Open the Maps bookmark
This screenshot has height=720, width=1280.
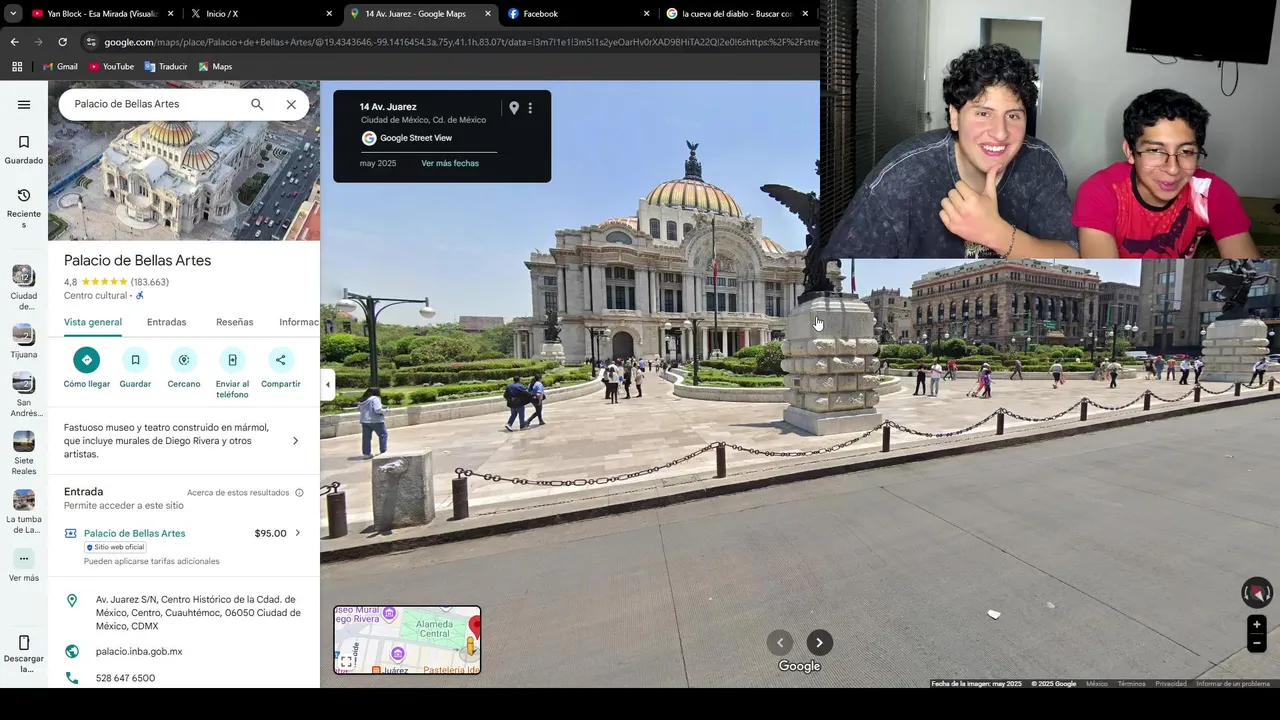(x=215, y=67)
